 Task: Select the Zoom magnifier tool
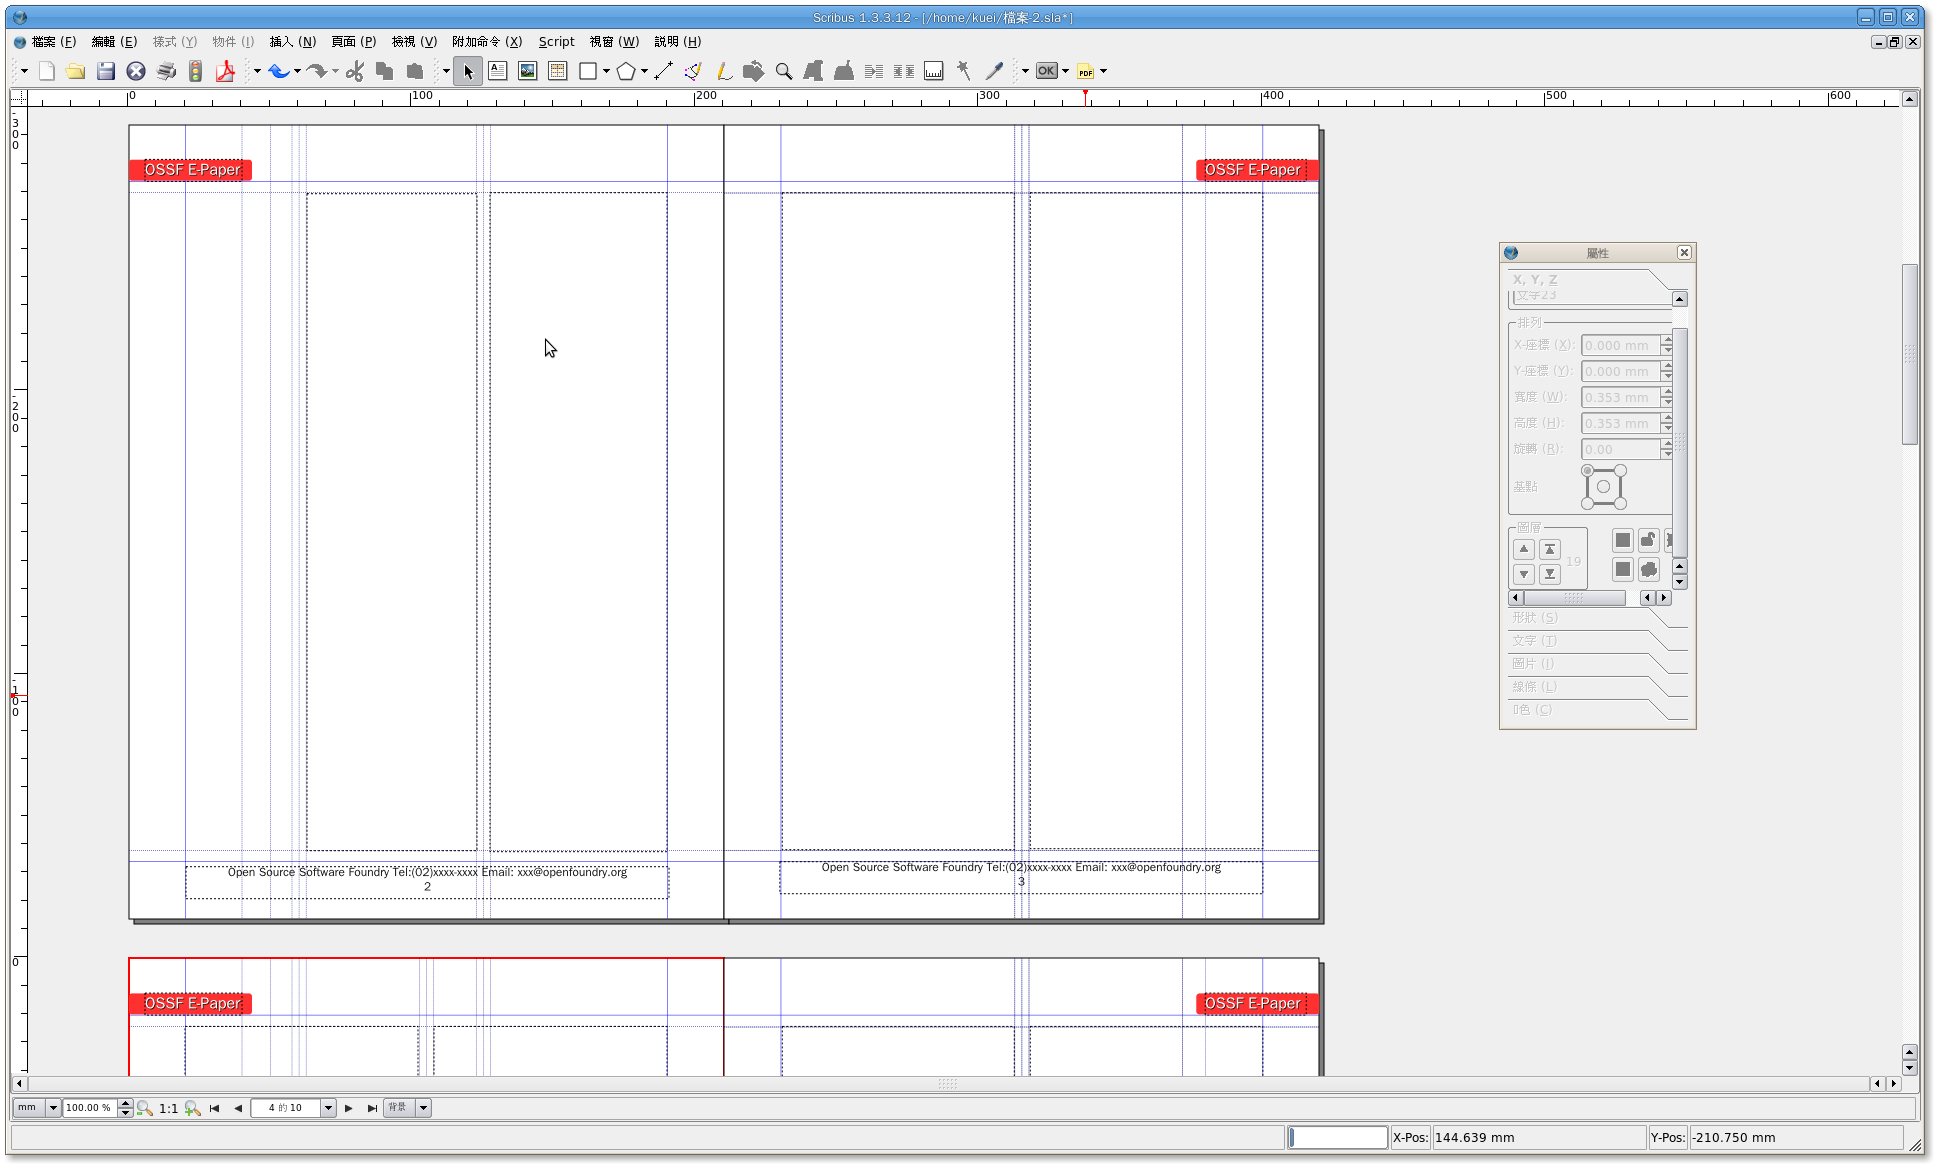point(784,71)
